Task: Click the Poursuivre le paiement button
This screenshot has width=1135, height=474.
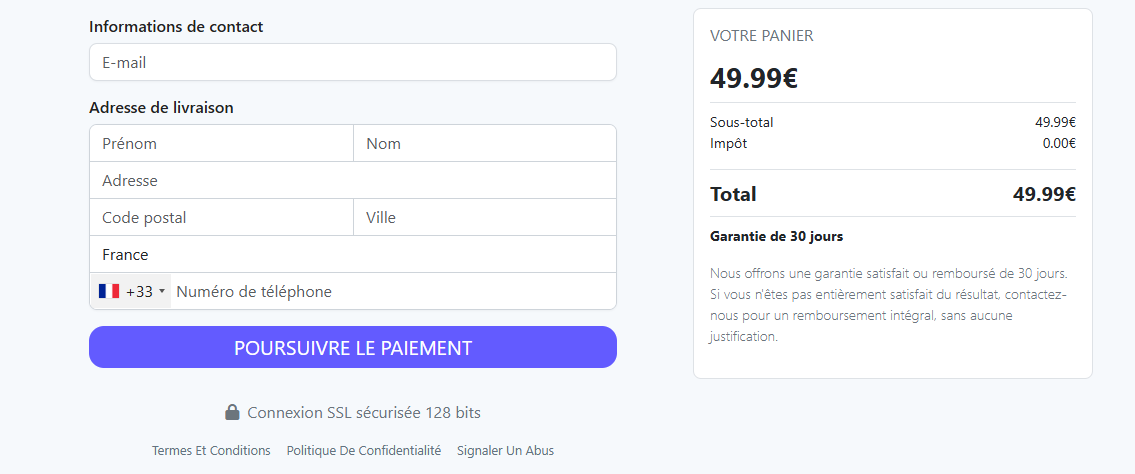Action: pyautogui.click(x=353, y=347)
